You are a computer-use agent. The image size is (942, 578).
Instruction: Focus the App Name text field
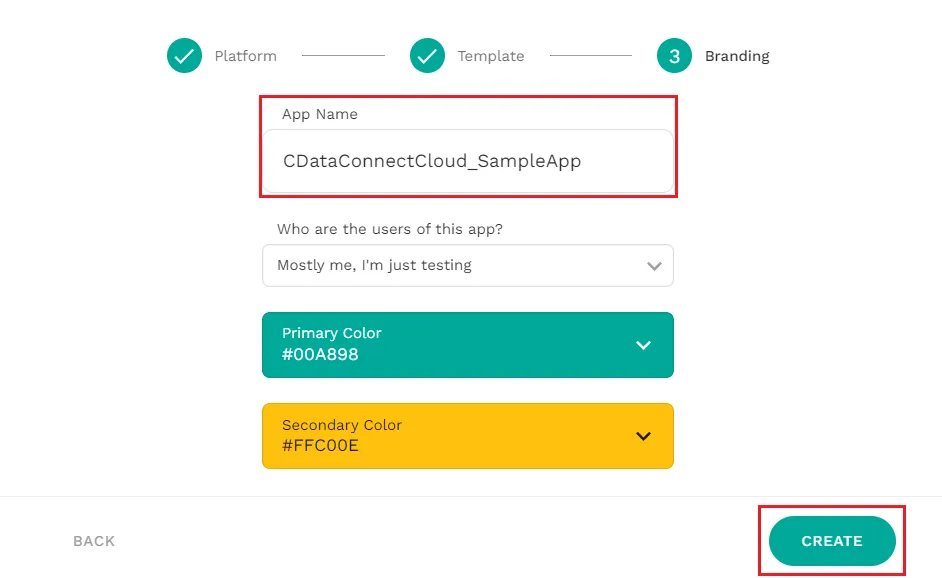point(467,160)
